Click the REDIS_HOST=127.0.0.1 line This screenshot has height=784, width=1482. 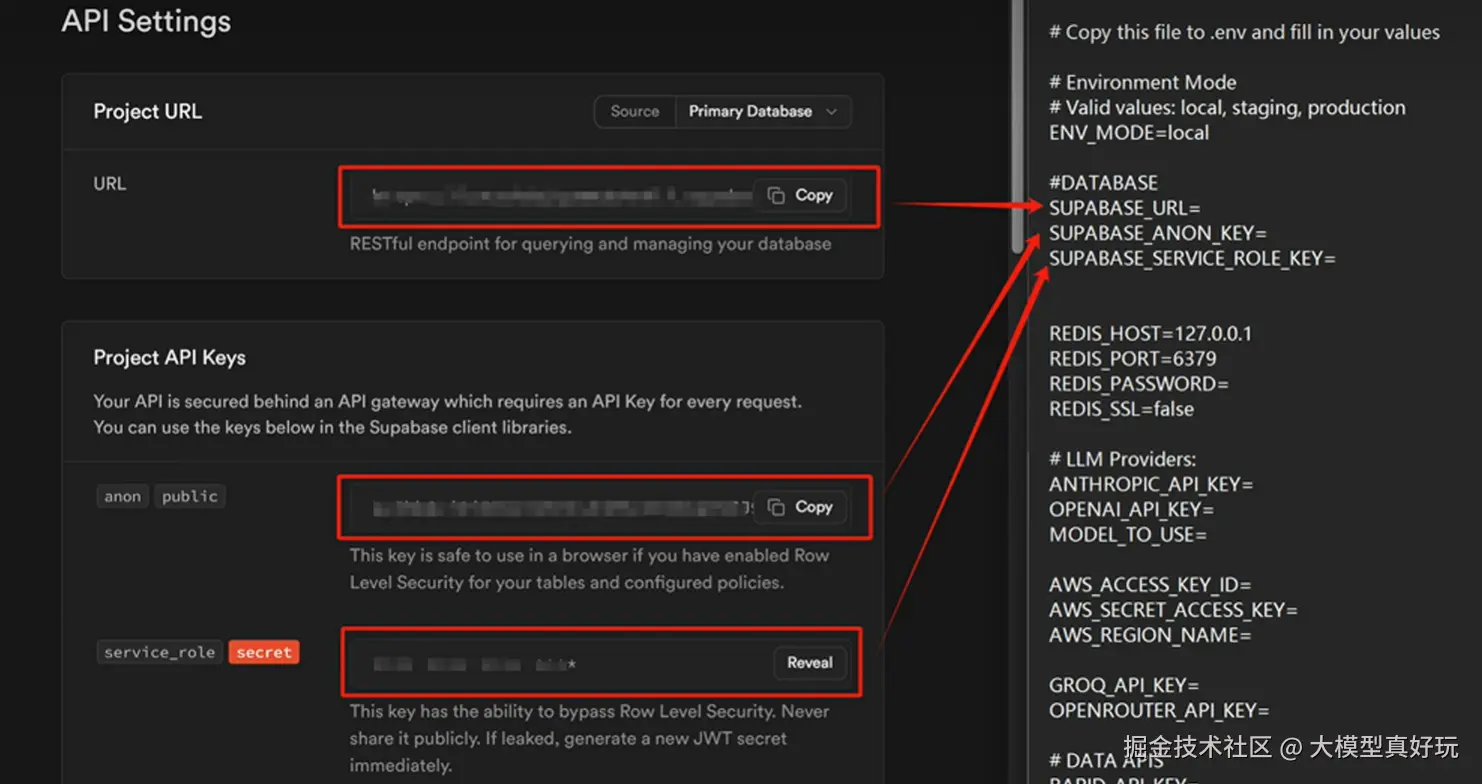(x=1150, y=334)
